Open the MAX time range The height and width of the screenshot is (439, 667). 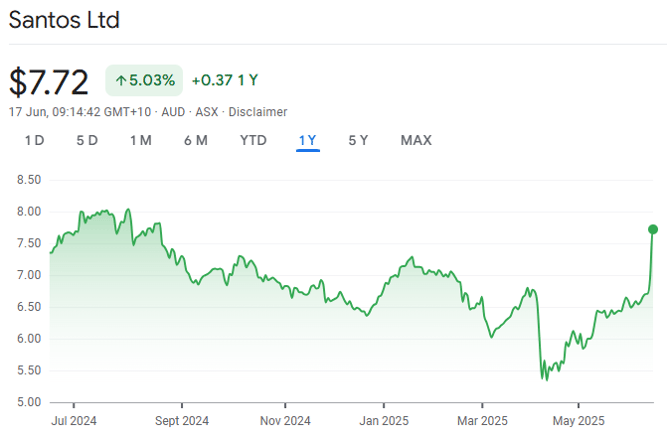coord(416,140)
